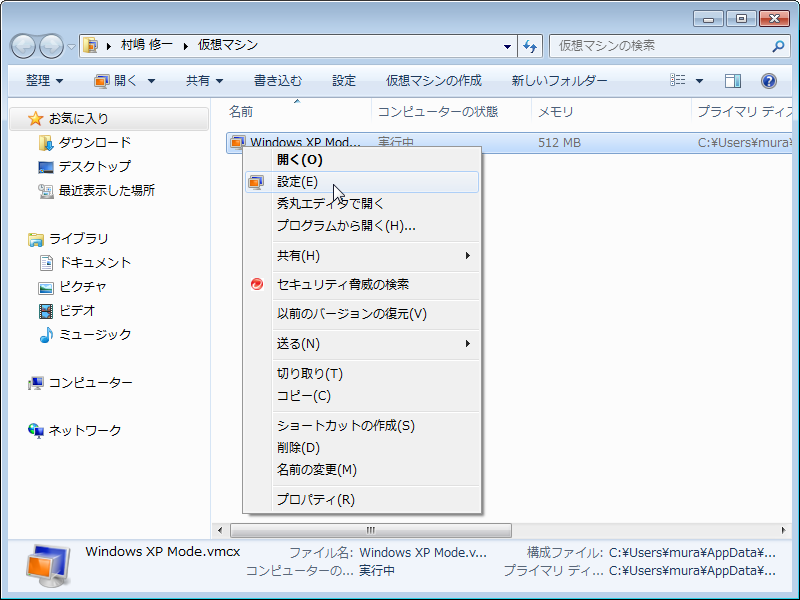This screenshot has width=800, height=600.
Task: Click the 512 MB memory cell
Action: tap(559, 143)
